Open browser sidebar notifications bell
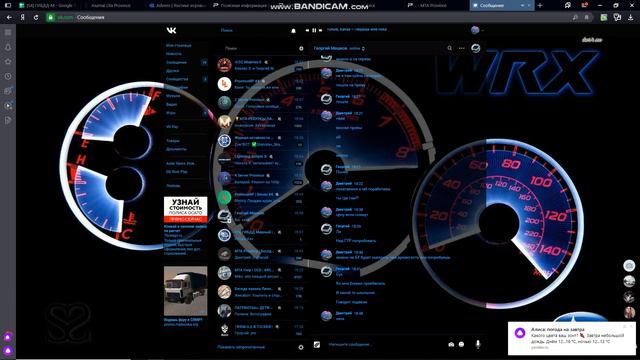This screenshot has width=640, height=360. (x=8, y=47)
